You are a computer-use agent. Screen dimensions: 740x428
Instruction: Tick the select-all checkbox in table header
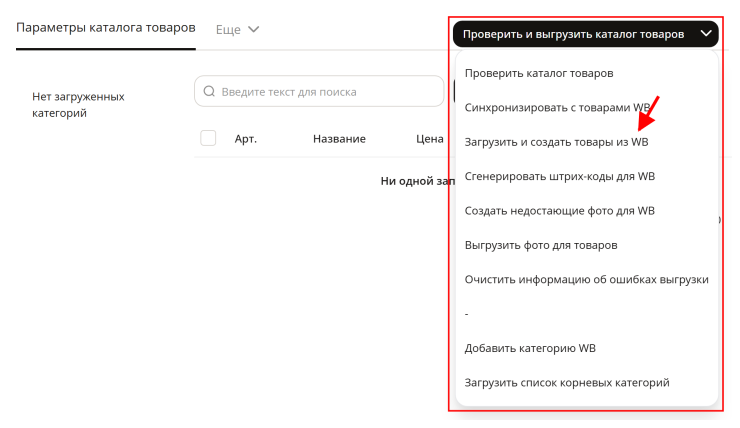[208, 138]
